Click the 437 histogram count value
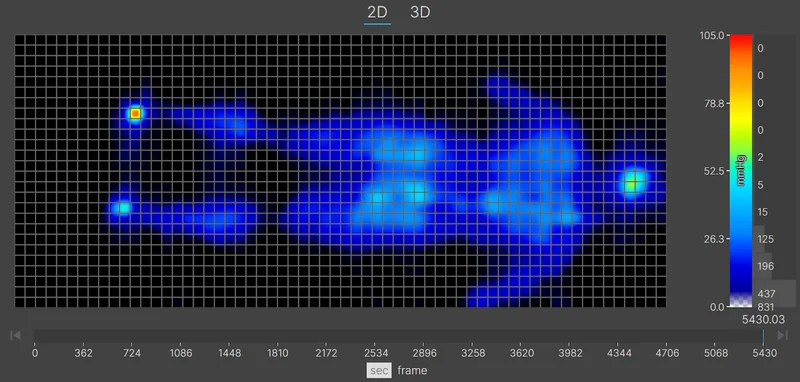Viewport: 800px width, 382px height. click(x=766, y=294)
